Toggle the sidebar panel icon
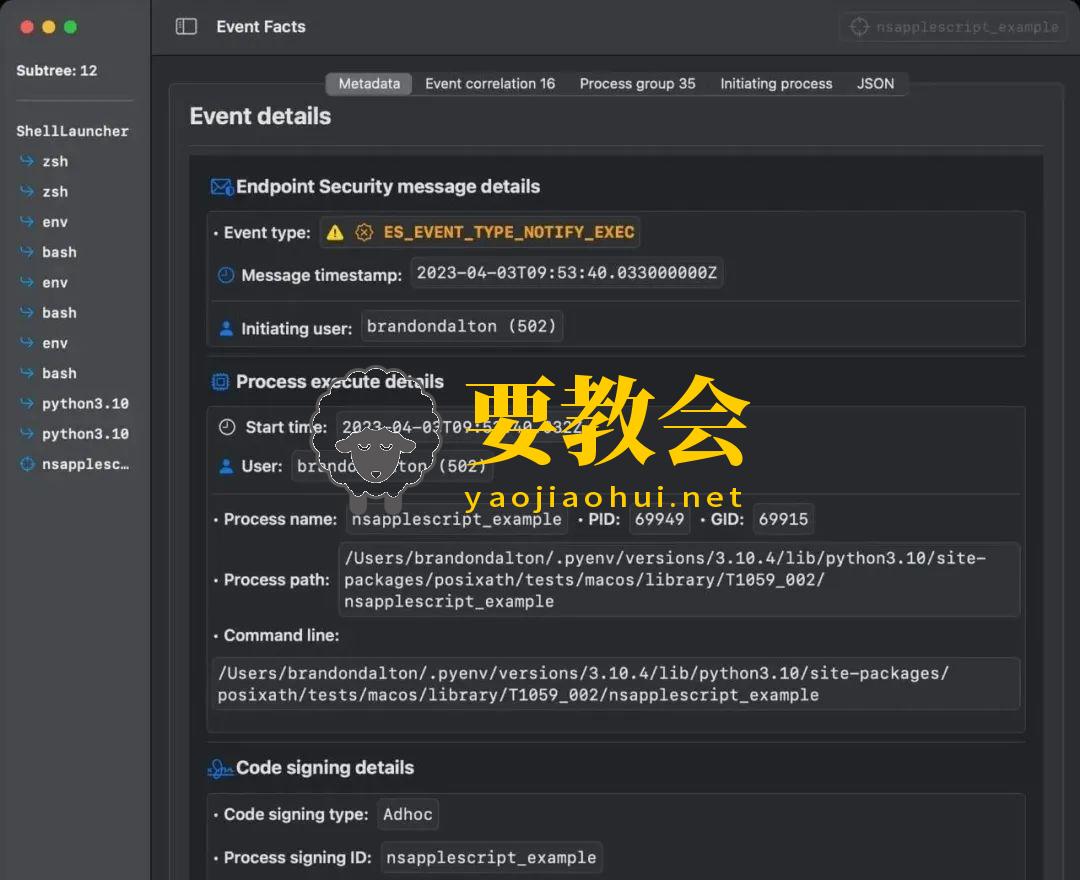Viewport: 1080px width, 880px height. [x=186, y=27]
